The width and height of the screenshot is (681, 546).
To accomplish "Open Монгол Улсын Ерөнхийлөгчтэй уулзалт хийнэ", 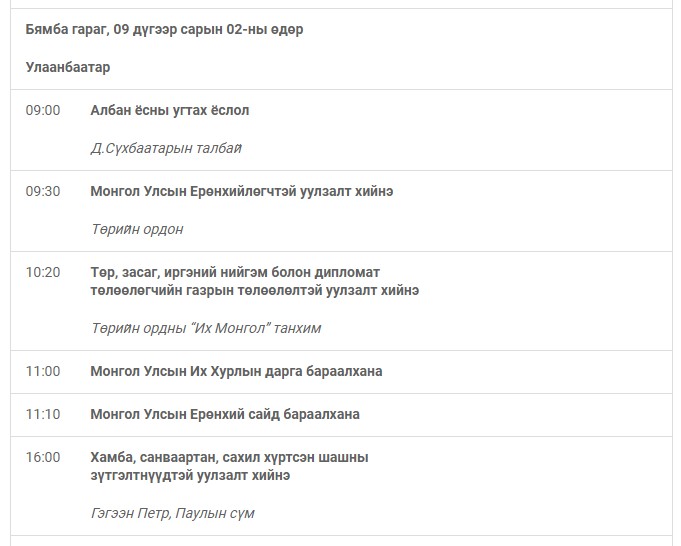I will (x=241, y=191).
